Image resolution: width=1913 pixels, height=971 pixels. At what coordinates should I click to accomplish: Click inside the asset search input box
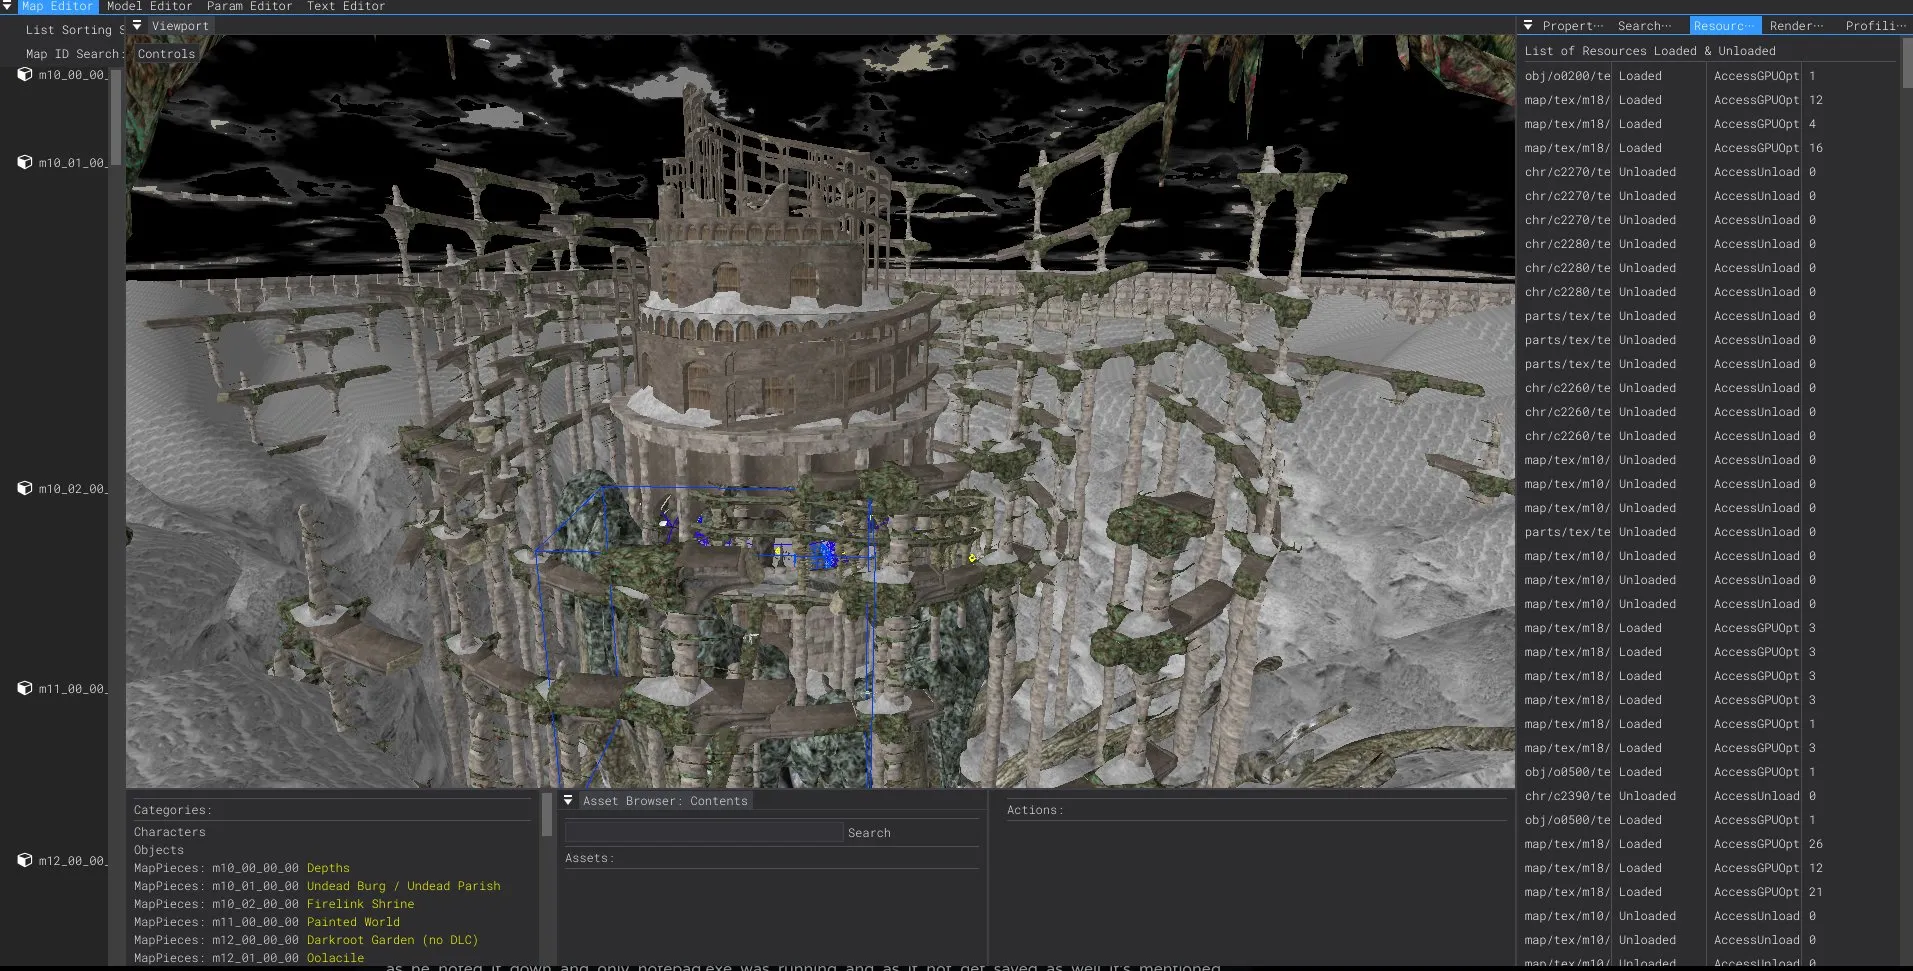tap(702, 831)
